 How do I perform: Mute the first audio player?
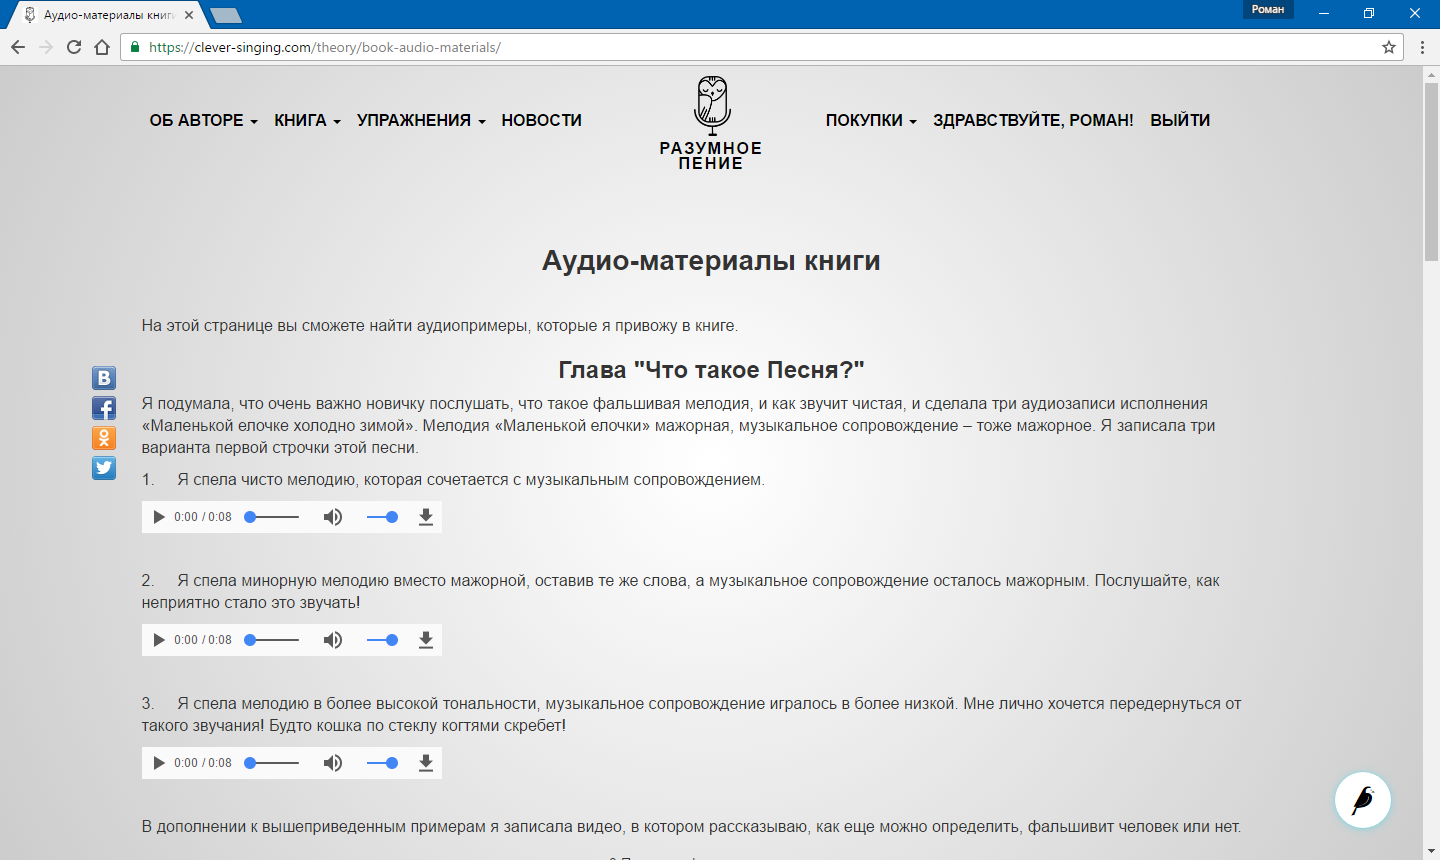(x=333, y=517)
